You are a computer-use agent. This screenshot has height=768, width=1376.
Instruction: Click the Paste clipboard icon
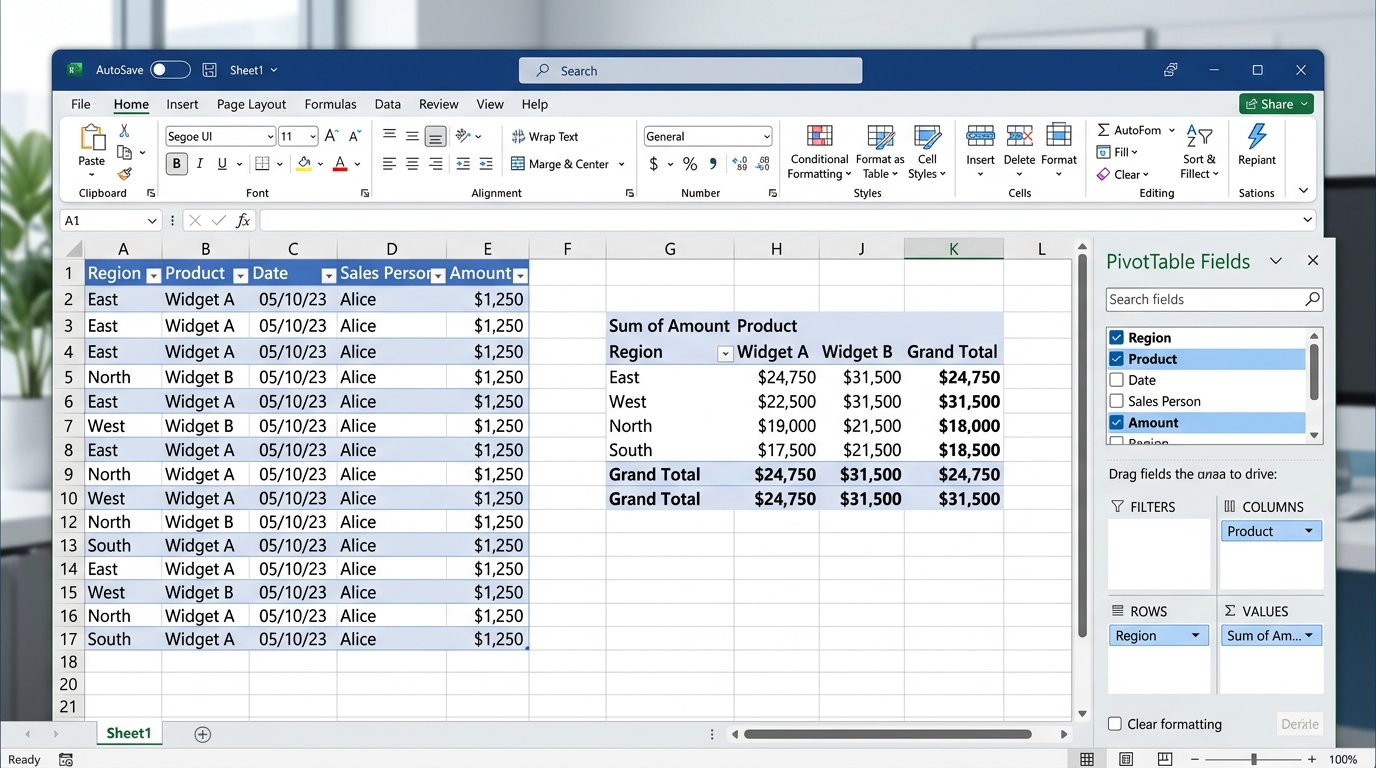[92, 137]
